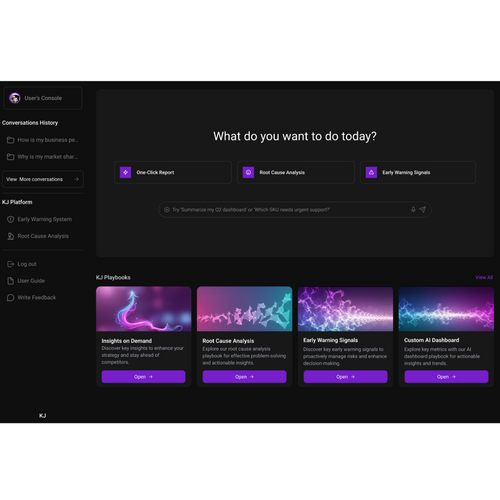
Task: Click the 'Early Warning Signals' playbook card title
Action: [330, 340]
